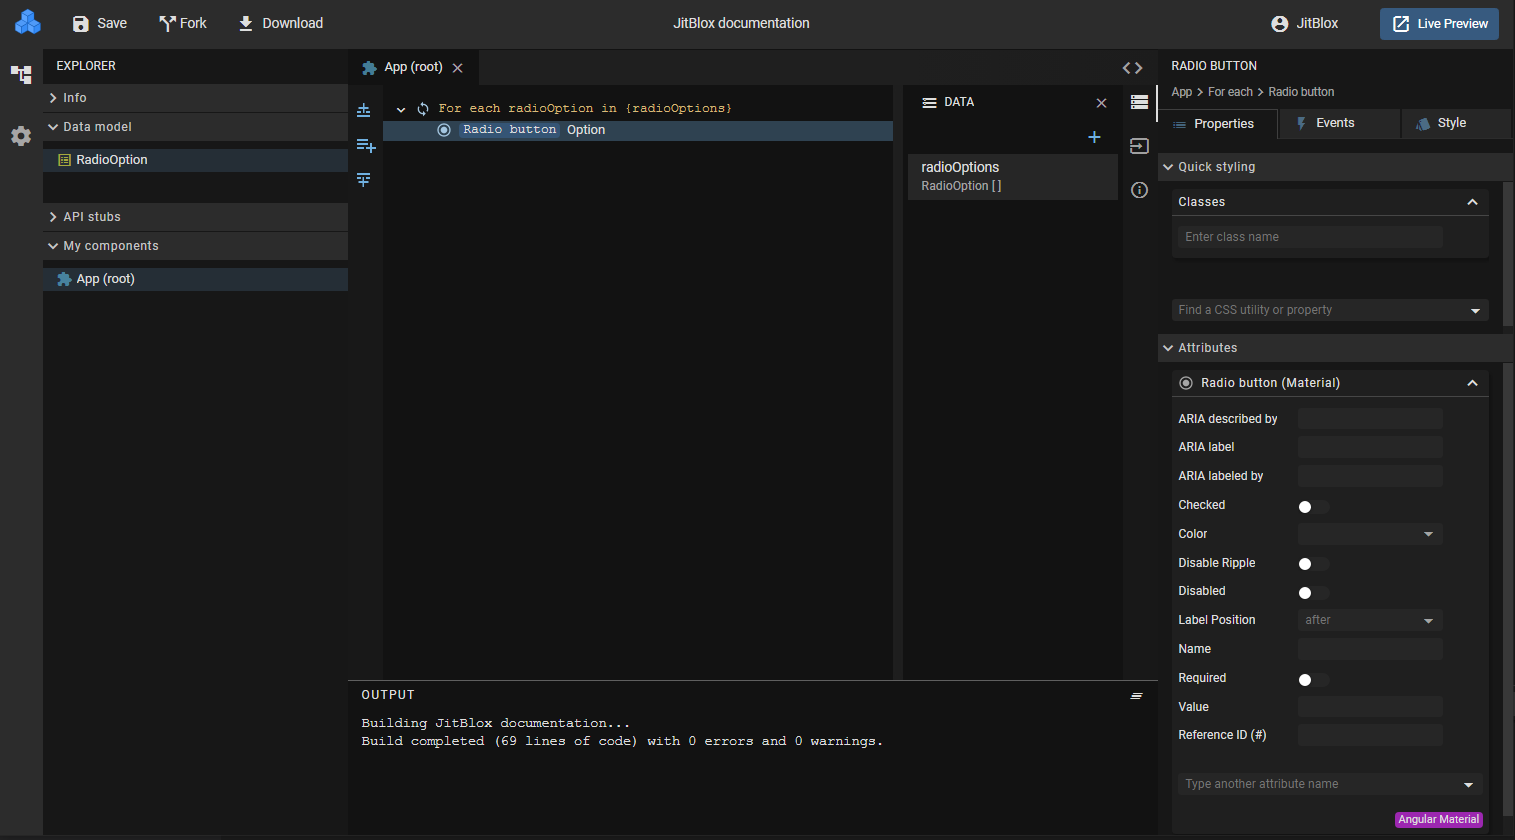Open the info circle icon in right strip

[x=1139, y=190]
